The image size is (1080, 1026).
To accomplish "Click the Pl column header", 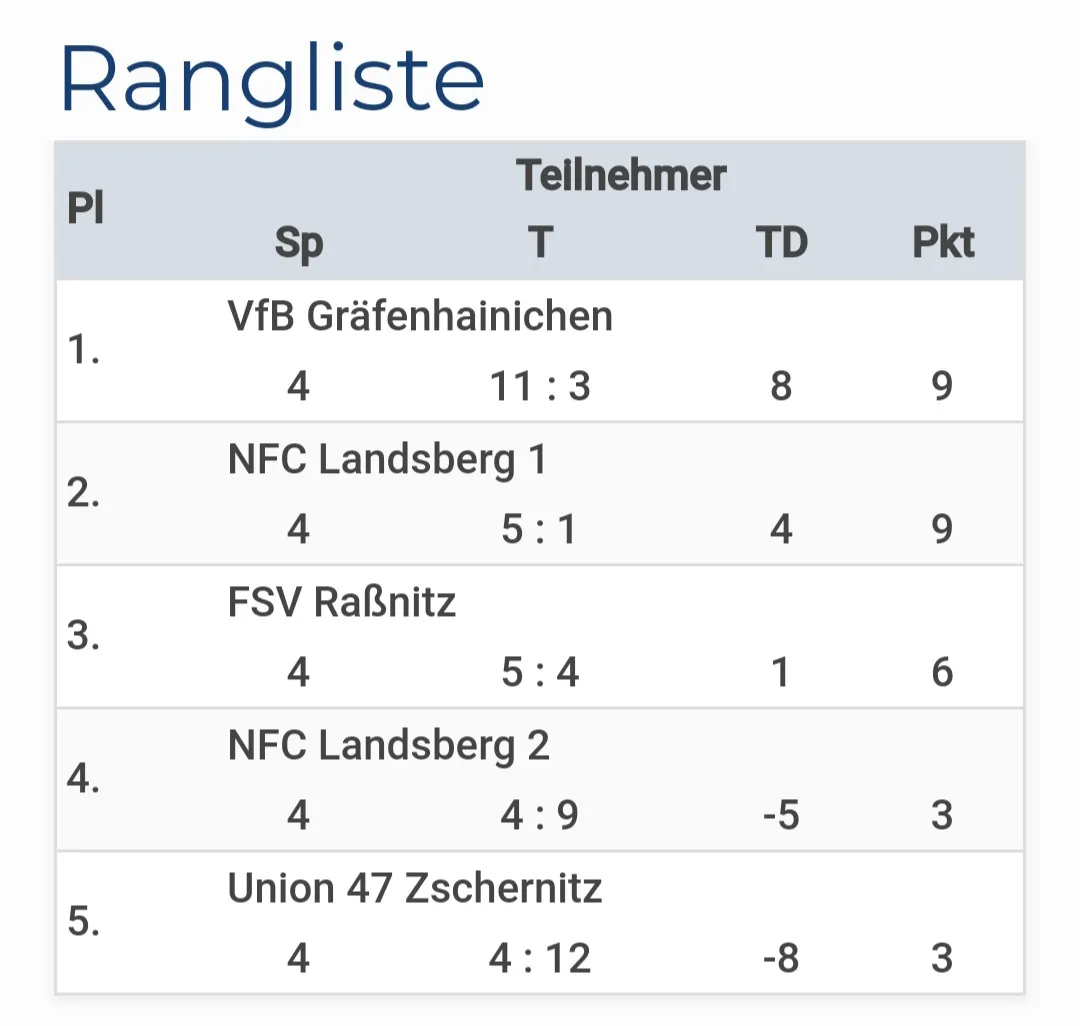I will click(85, 207).
